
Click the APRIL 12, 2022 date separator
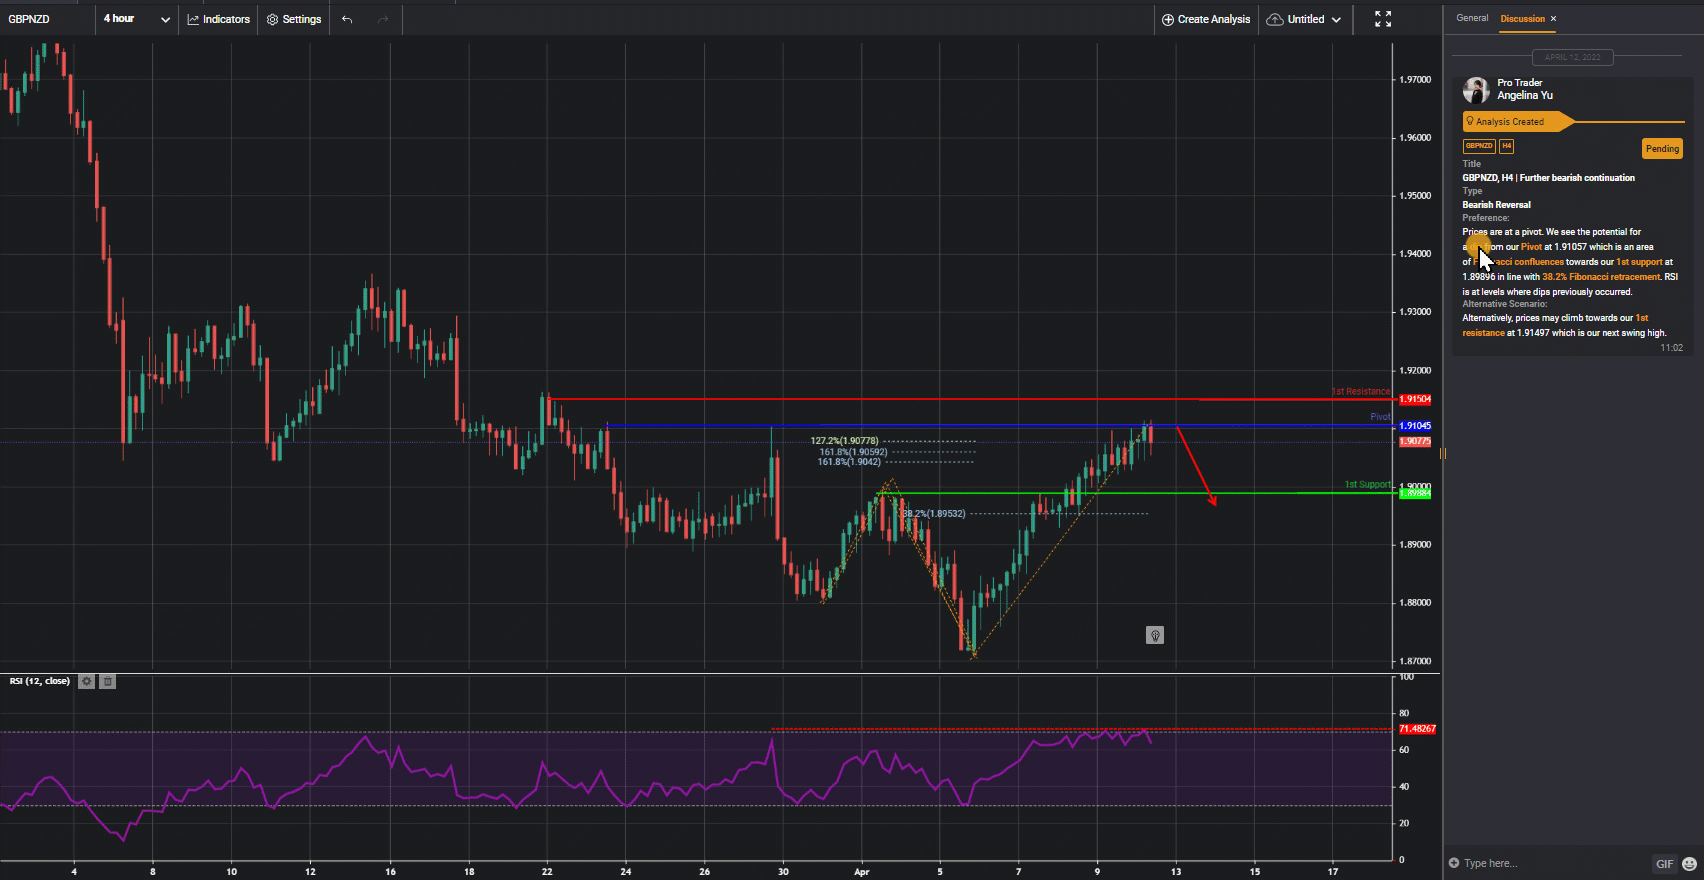point(1572,57)
